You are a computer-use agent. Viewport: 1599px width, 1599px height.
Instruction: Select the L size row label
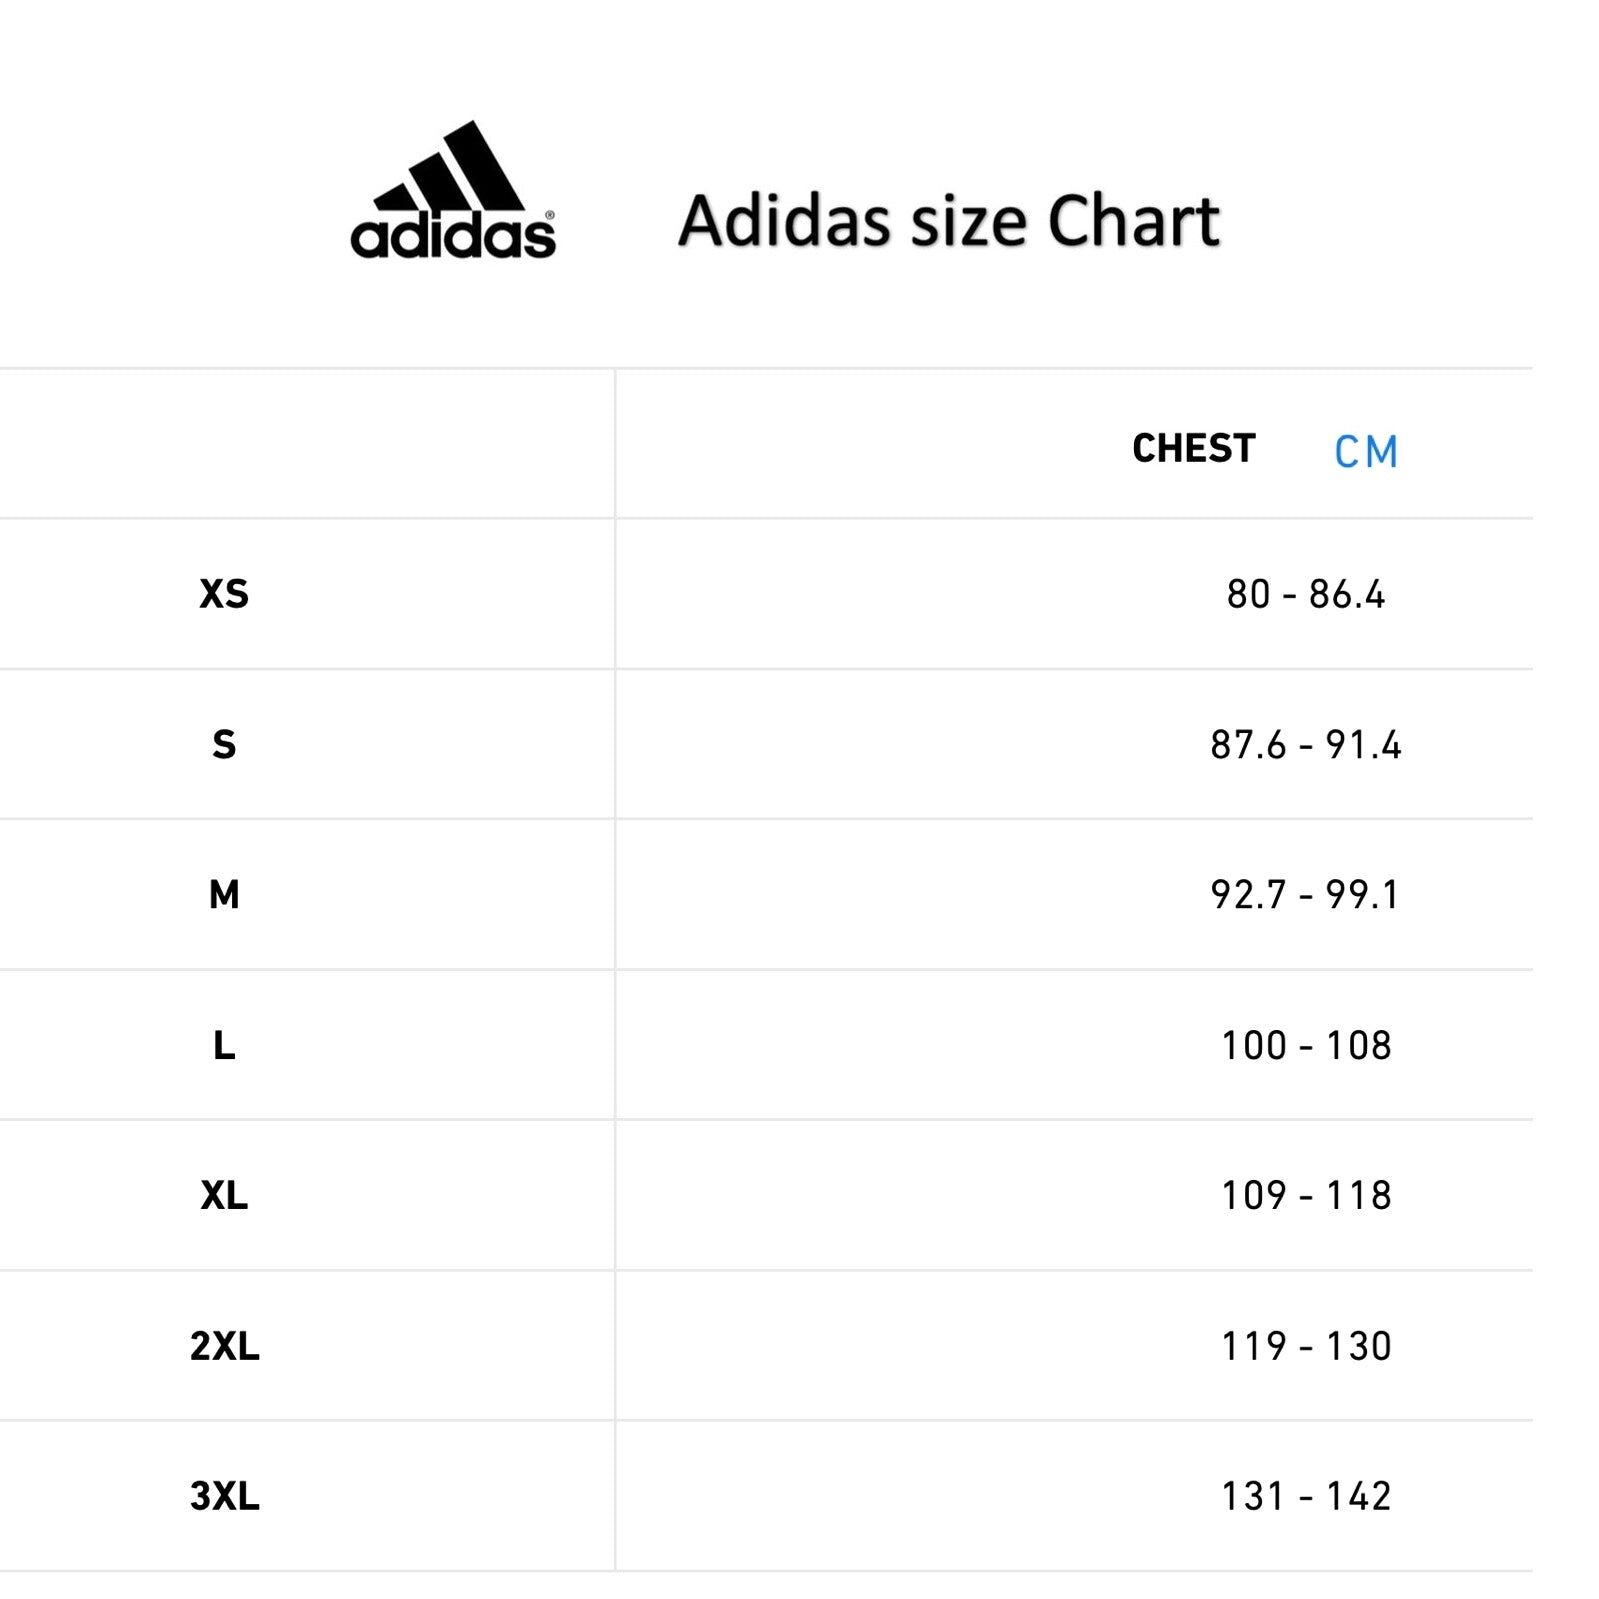[x=224, y=1045]
